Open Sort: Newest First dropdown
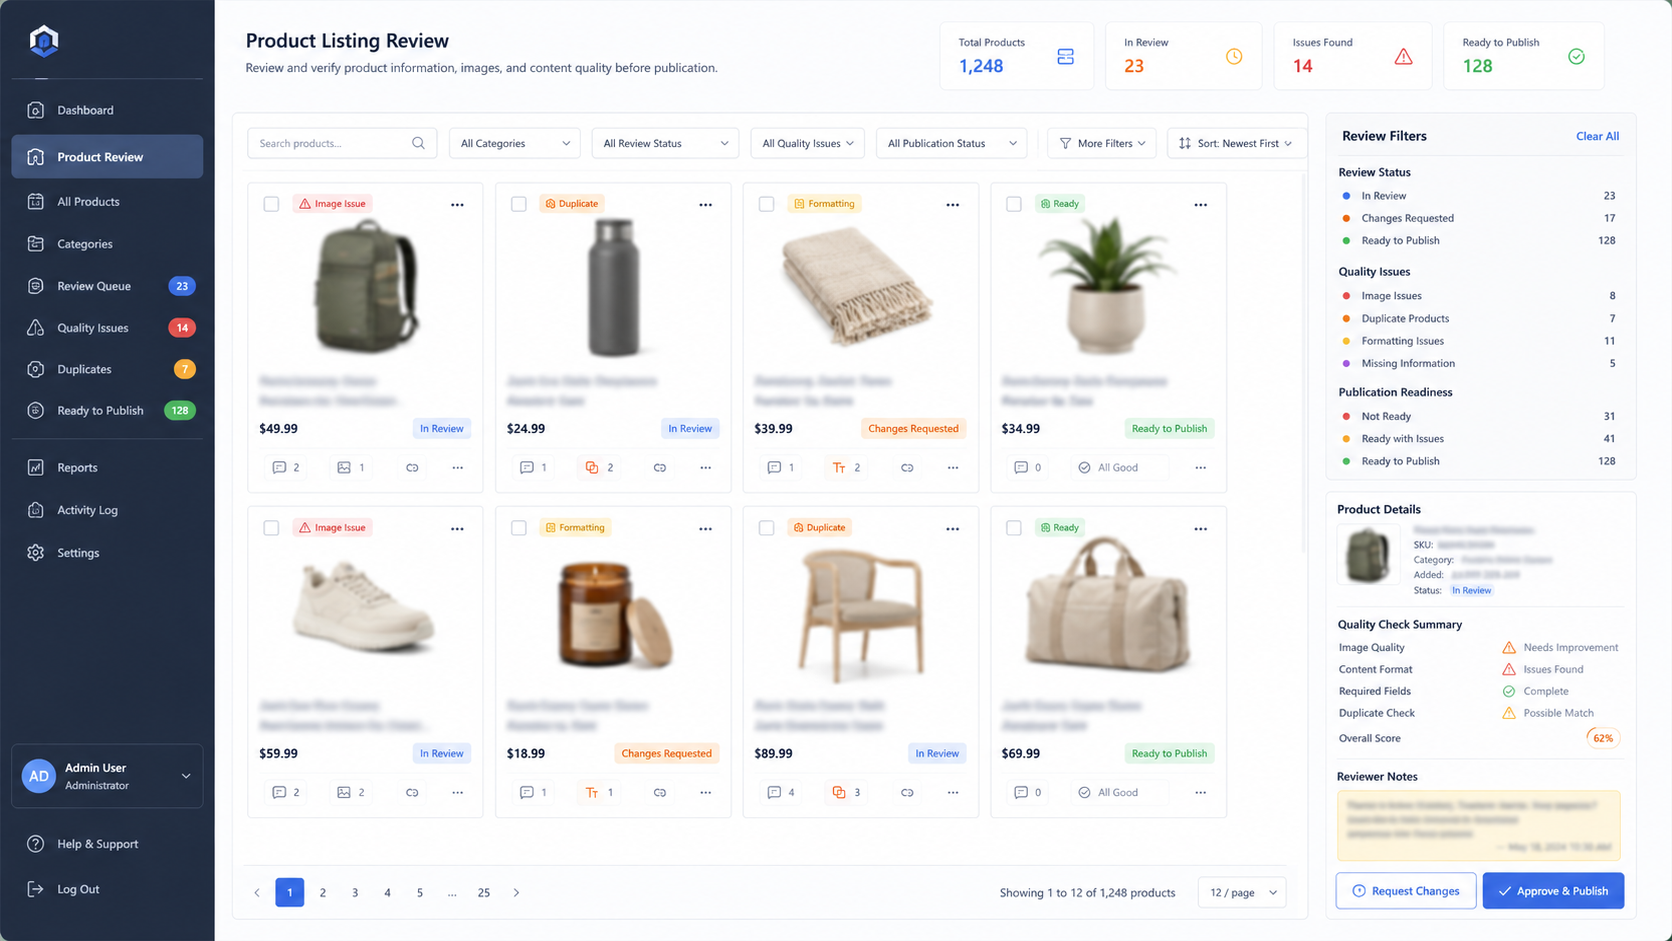1672x941 pixels. click(1236, 143)
